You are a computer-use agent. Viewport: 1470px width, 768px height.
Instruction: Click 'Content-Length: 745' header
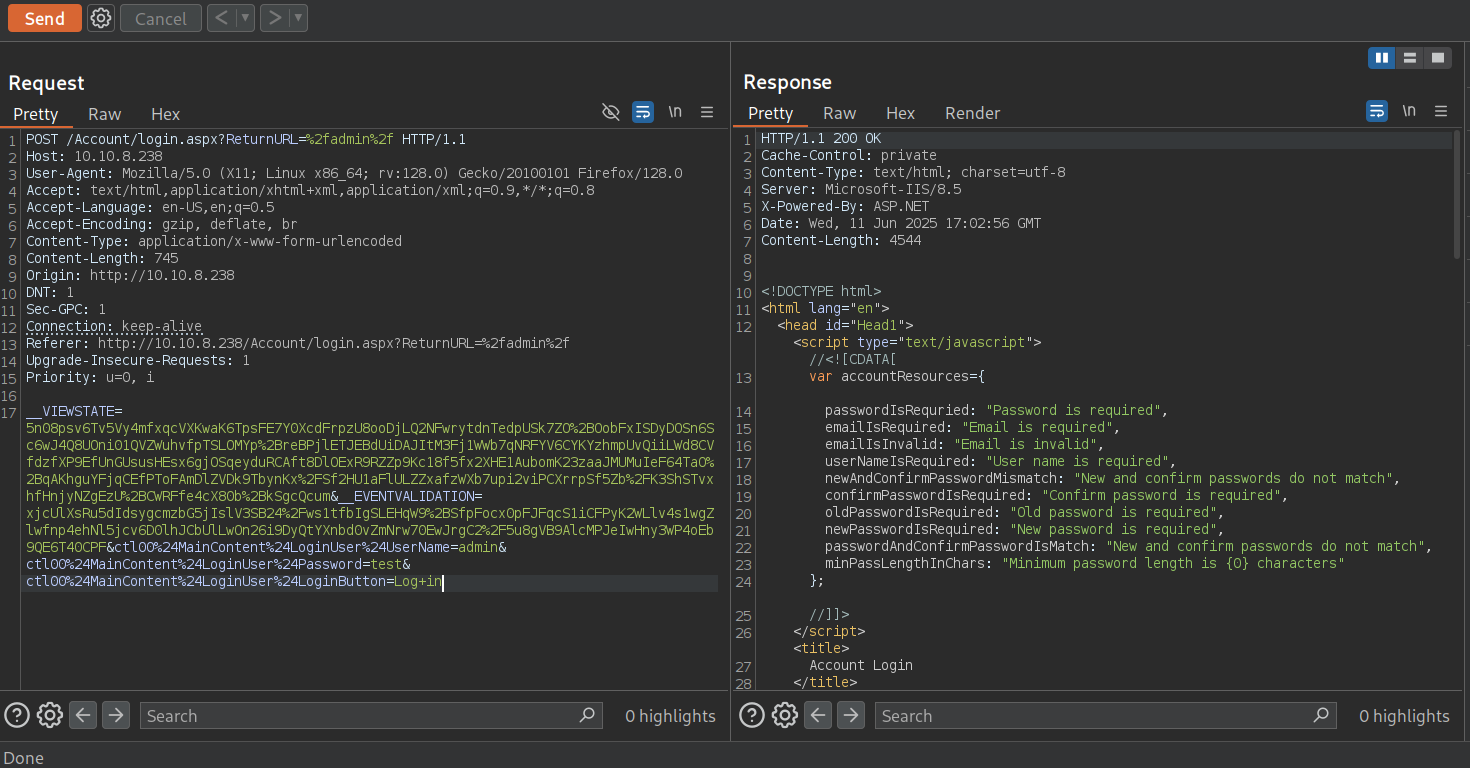click(102, 258)
